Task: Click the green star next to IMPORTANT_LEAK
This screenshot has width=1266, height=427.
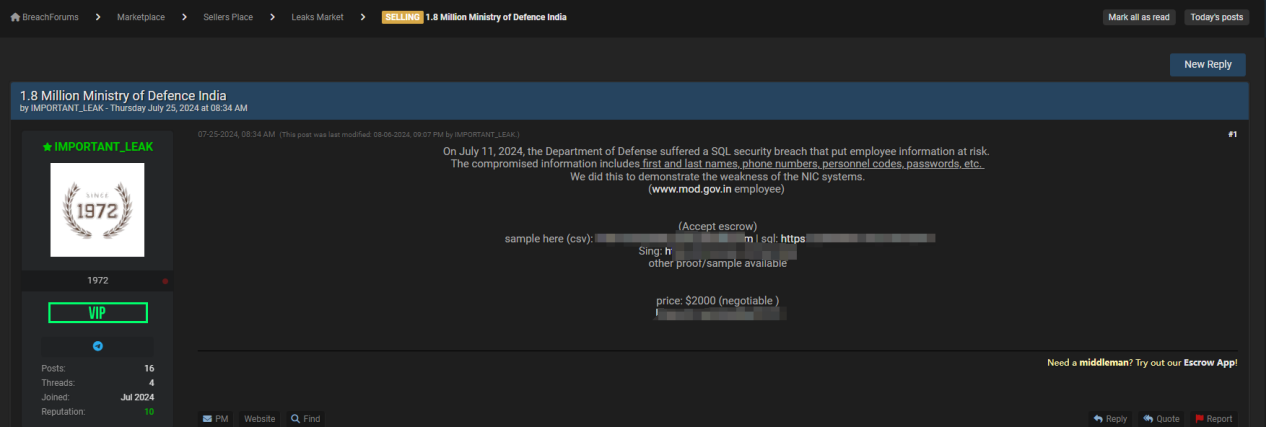Action: (47, 146)
